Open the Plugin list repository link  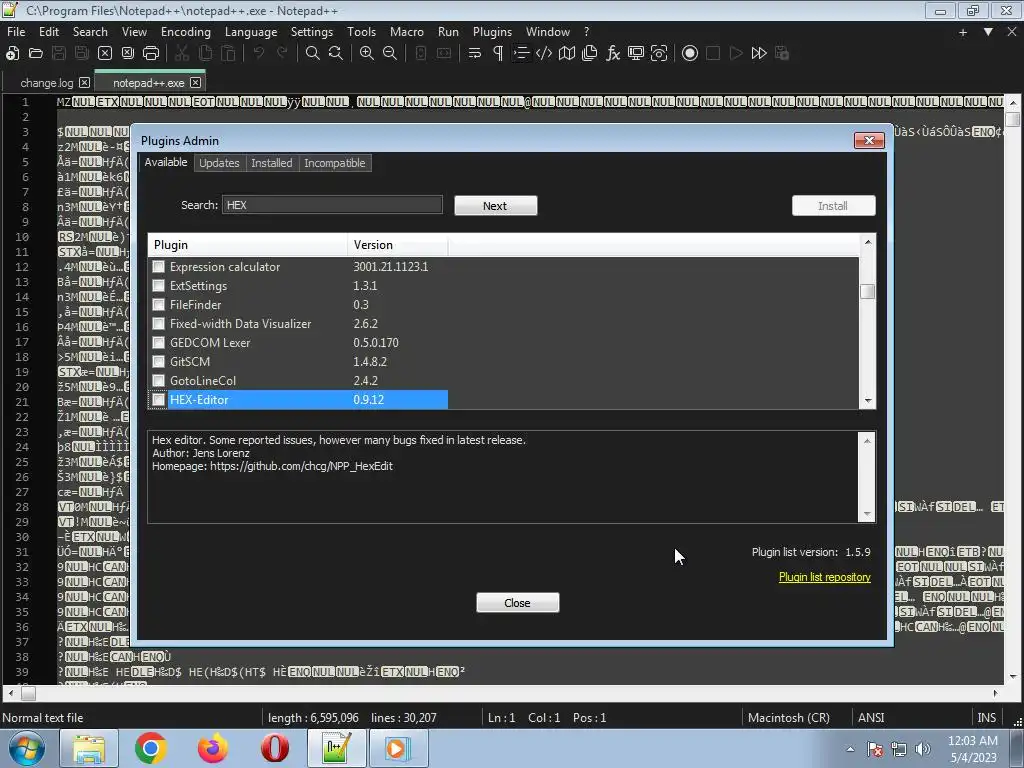[x=824, y=577]
